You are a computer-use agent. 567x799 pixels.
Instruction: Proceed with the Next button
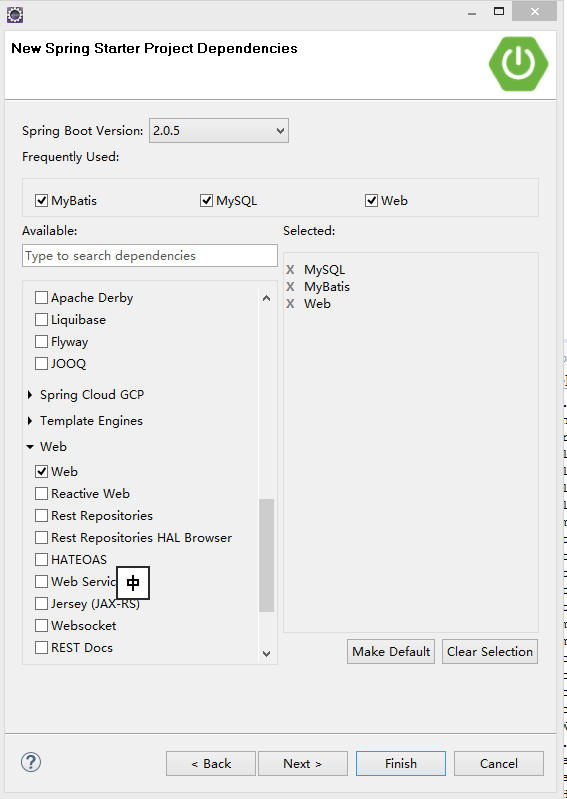click(x=303, y=763)
